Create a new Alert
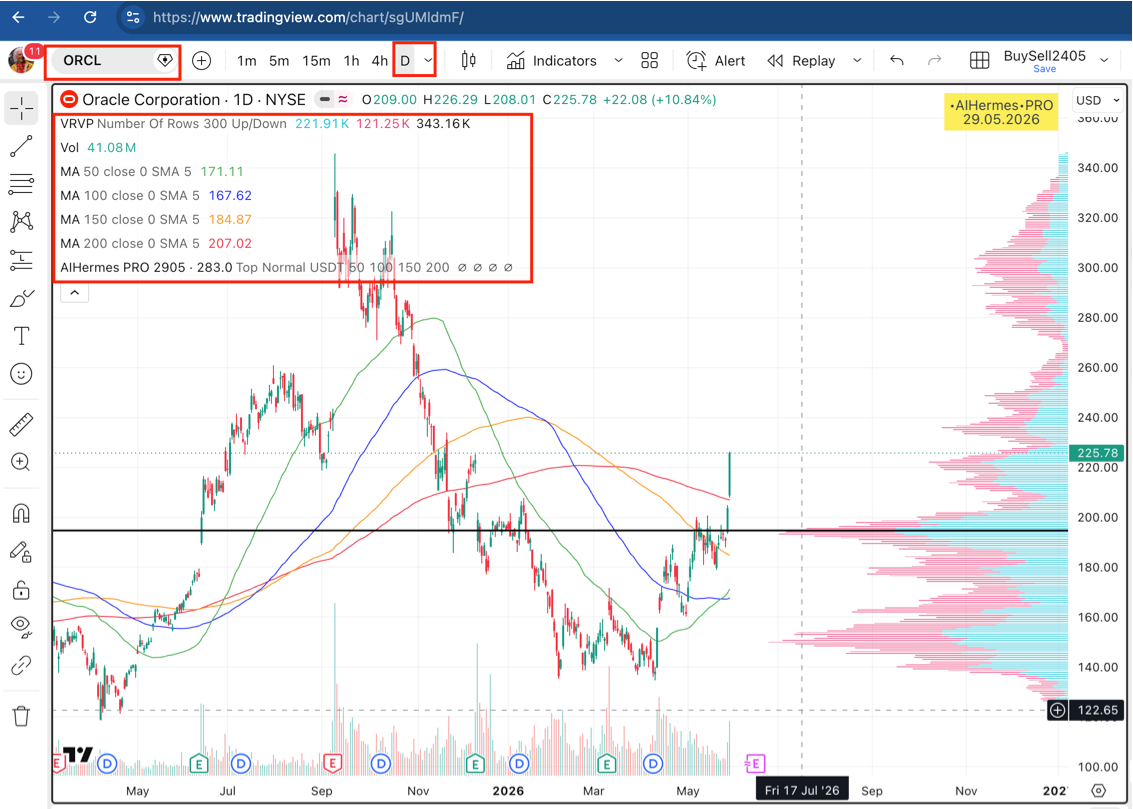 click(x=715, y=61)
